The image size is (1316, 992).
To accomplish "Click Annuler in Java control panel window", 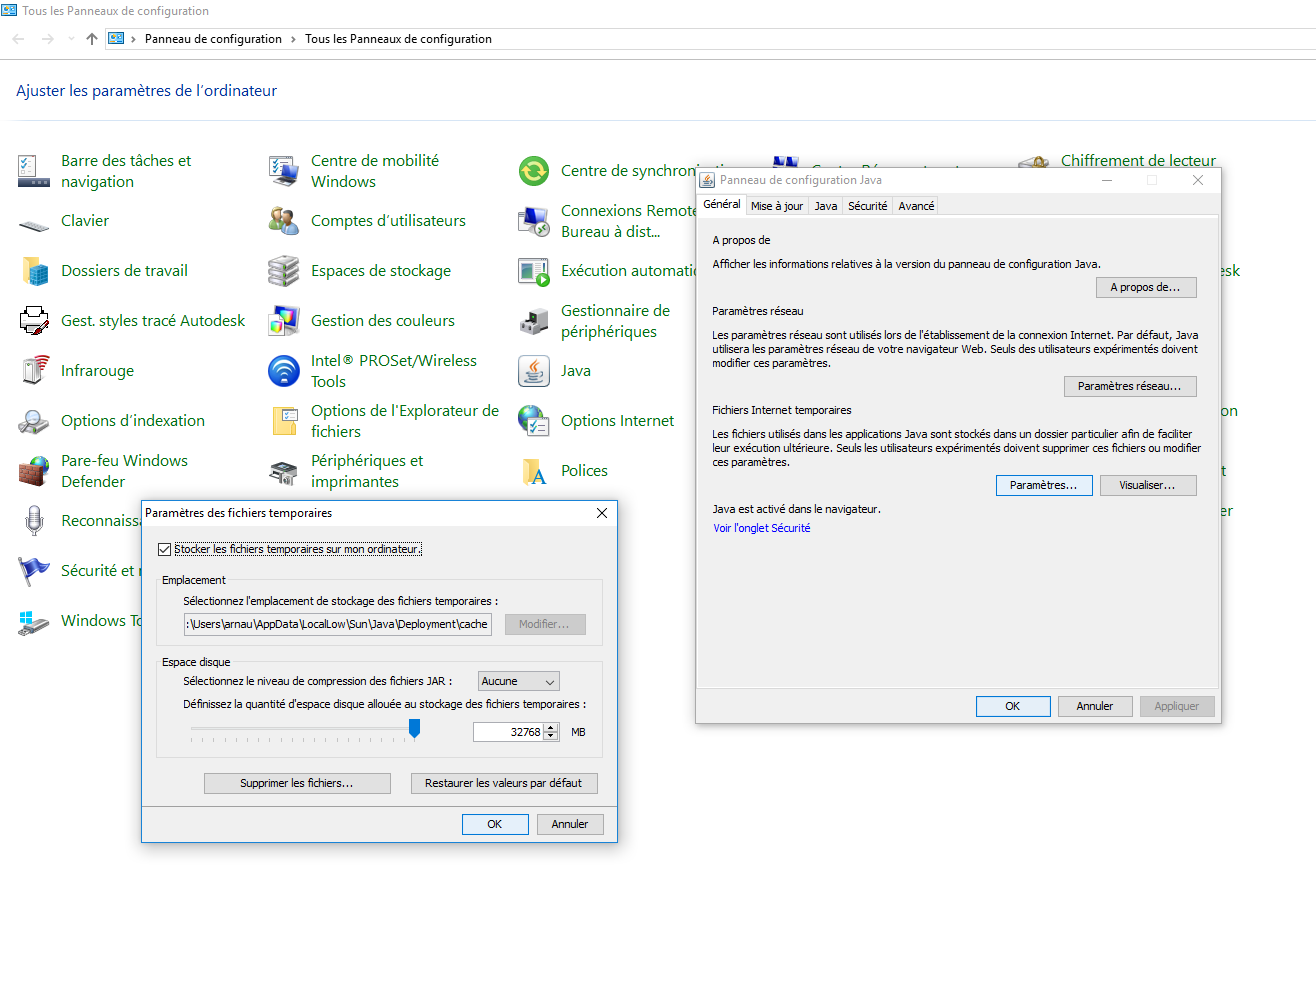I will point(1095,706).
